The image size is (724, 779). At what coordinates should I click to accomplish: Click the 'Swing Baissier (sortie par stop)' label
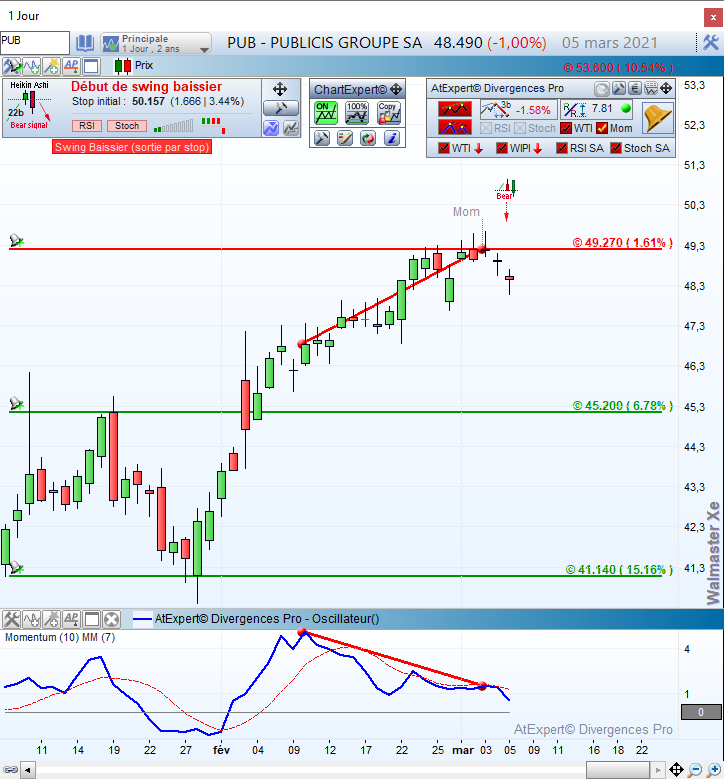coord(132,147)
